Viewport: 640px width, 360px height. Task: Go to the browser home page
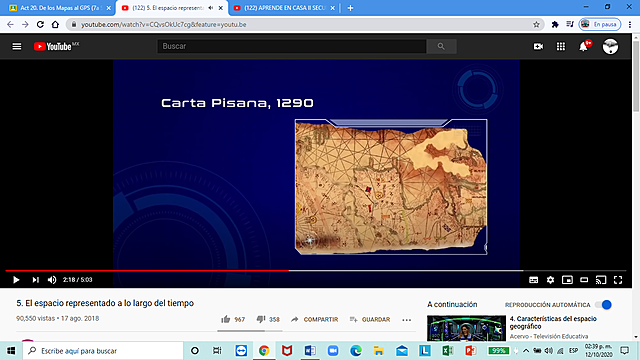[55, 24]
